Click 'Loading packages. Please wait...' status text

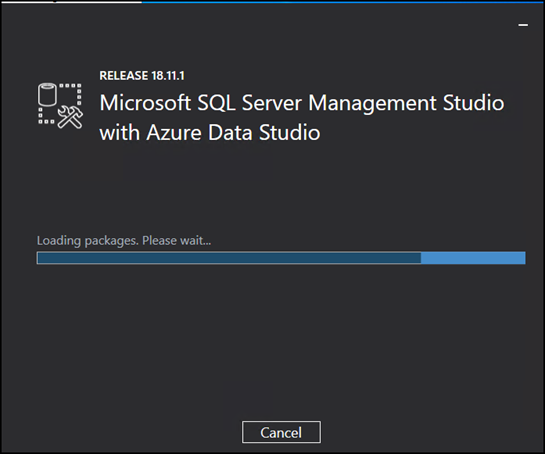[x=124, y=241]
